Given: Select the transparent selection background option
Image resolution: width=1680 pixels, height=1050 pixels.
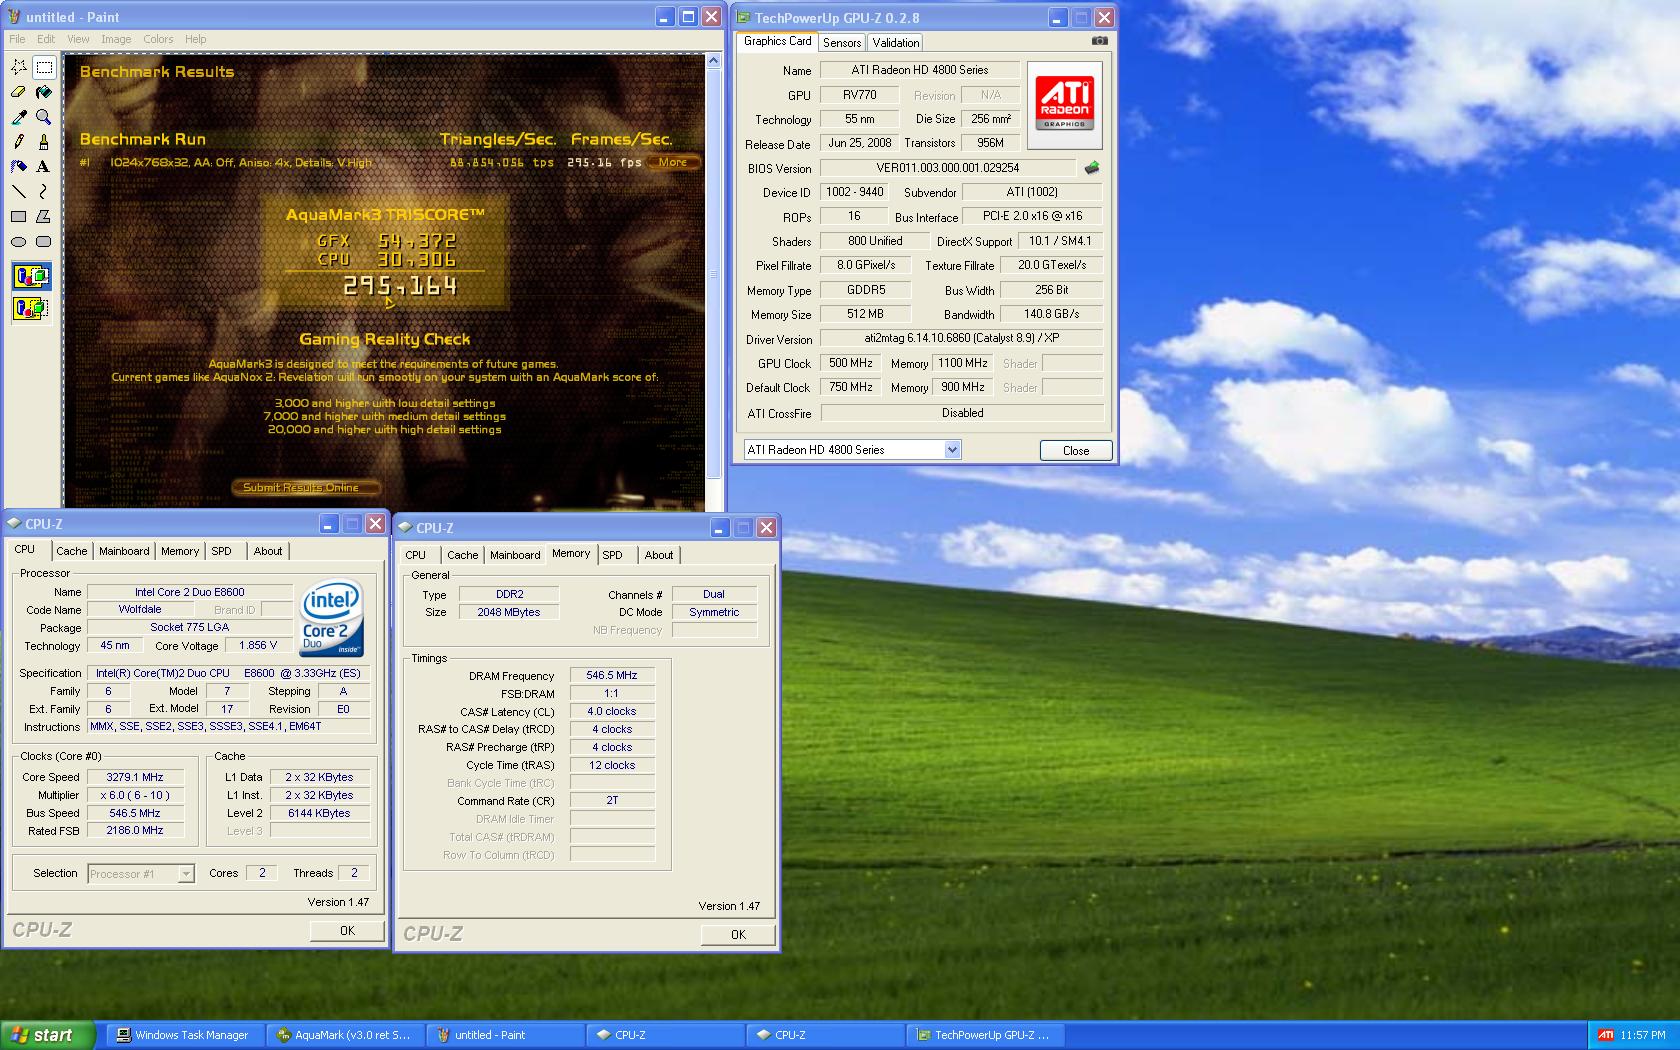Looking at the screenshot, I should (x=31, y=308).
